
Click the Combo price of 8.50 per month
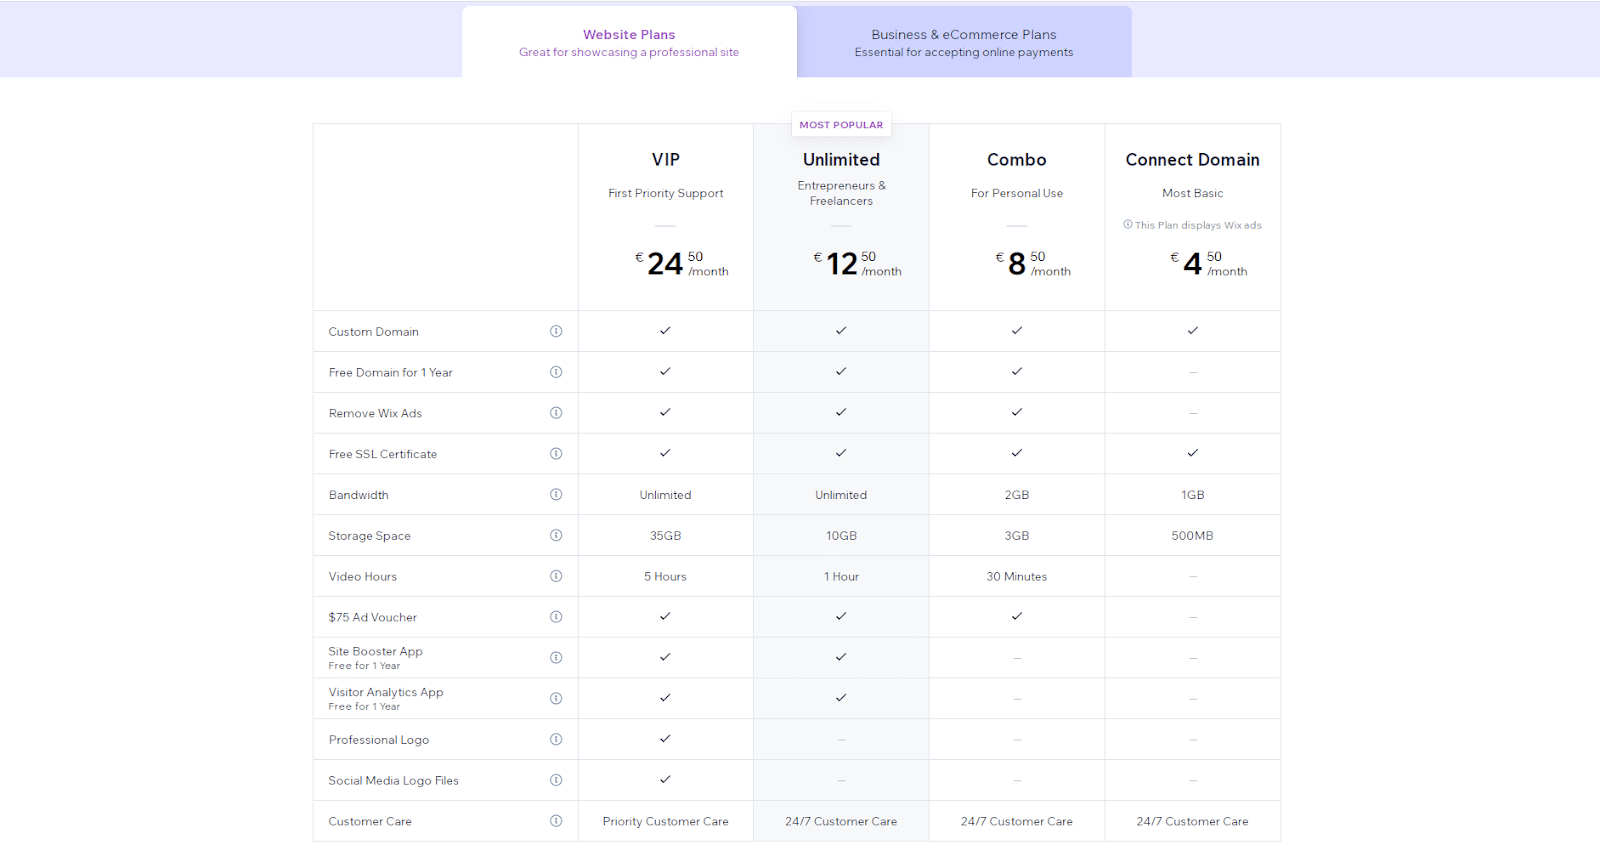click(1033, 264)
